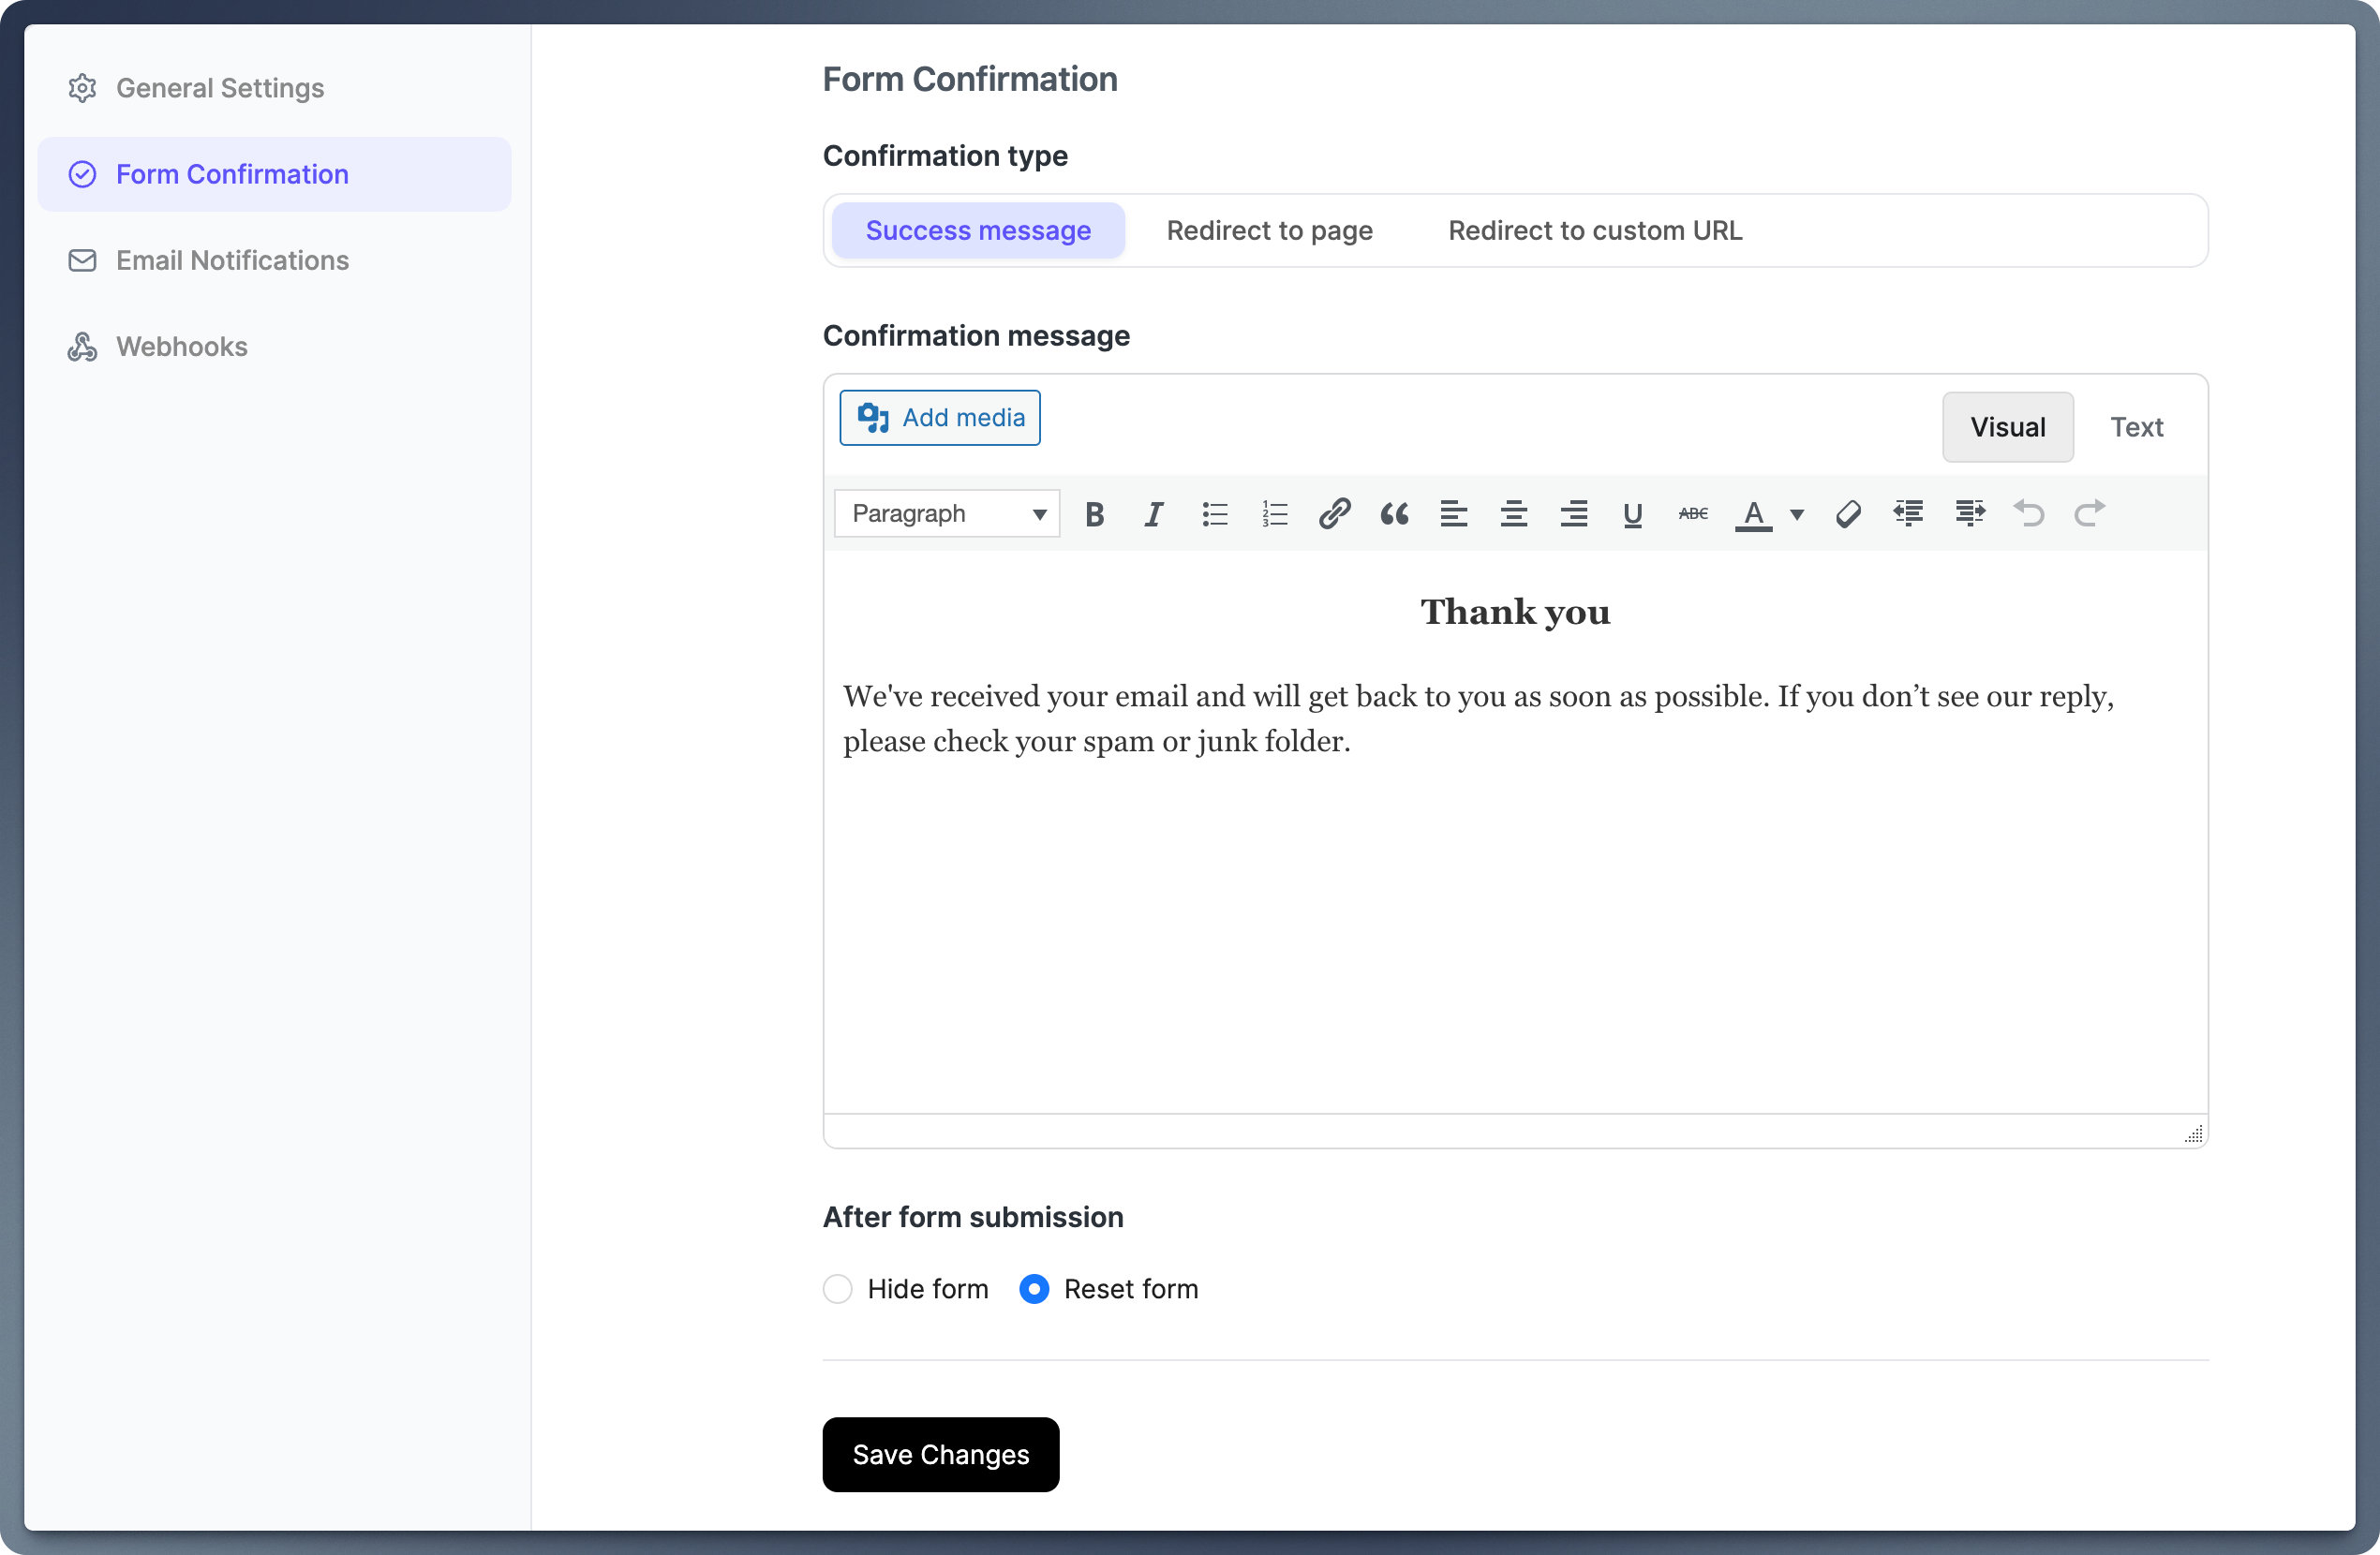Choose the Hide form radio button
2380x1555 pixels.
[x=838, y=1289]
